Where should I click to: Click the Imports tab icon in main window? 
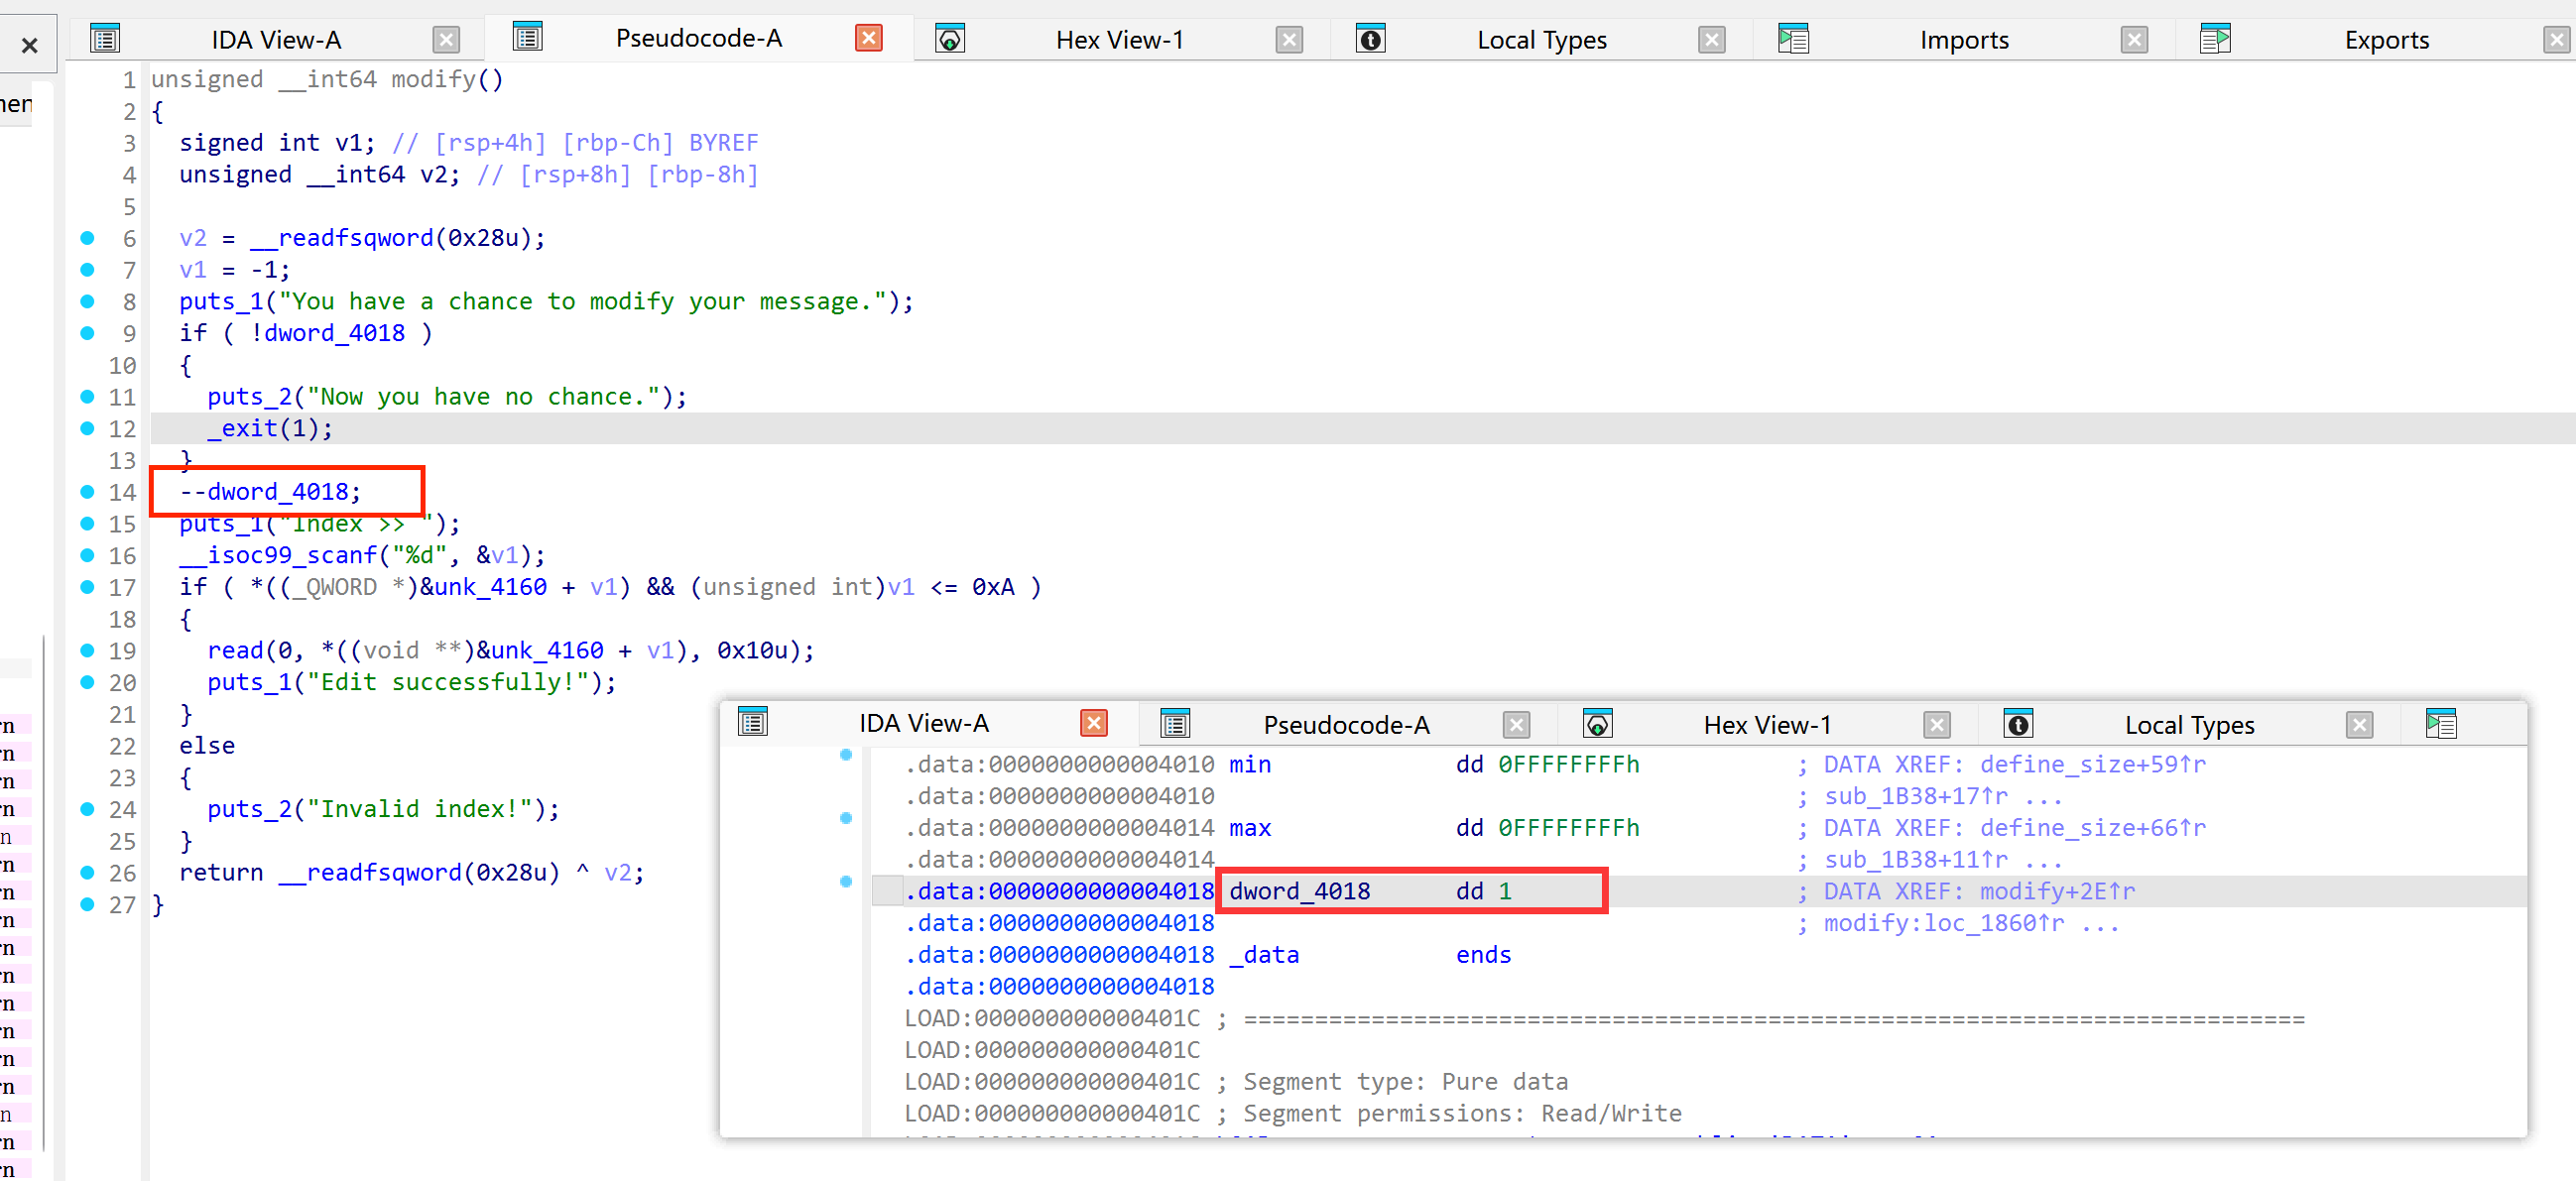pyautogui.click(x=1794, y=39)
